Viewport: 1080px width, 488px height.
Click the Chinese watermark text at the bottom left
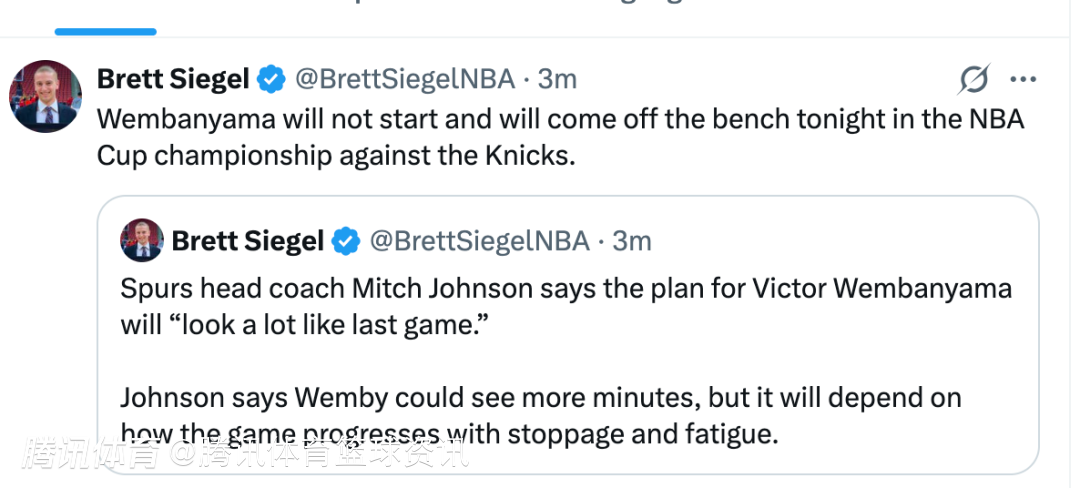245,455
